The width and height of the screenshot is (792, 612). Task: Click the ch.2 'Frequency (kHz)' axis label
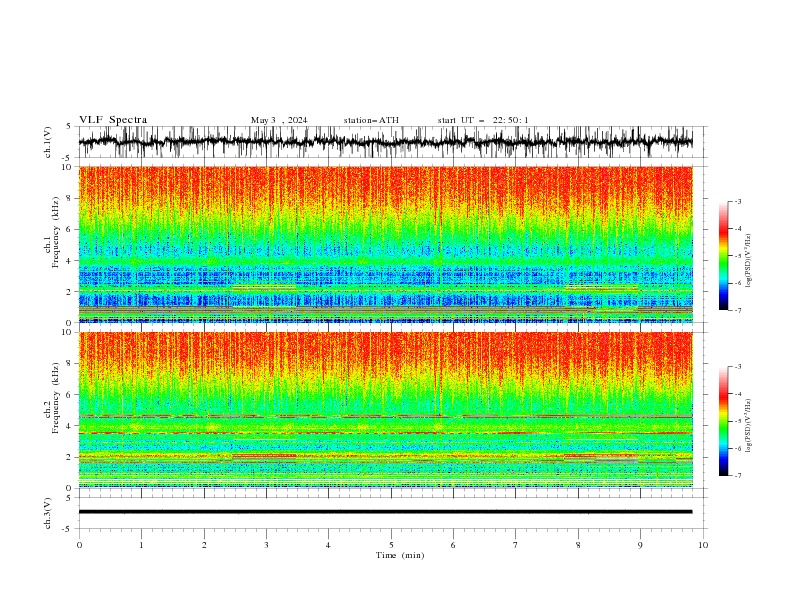pos(56,397)
